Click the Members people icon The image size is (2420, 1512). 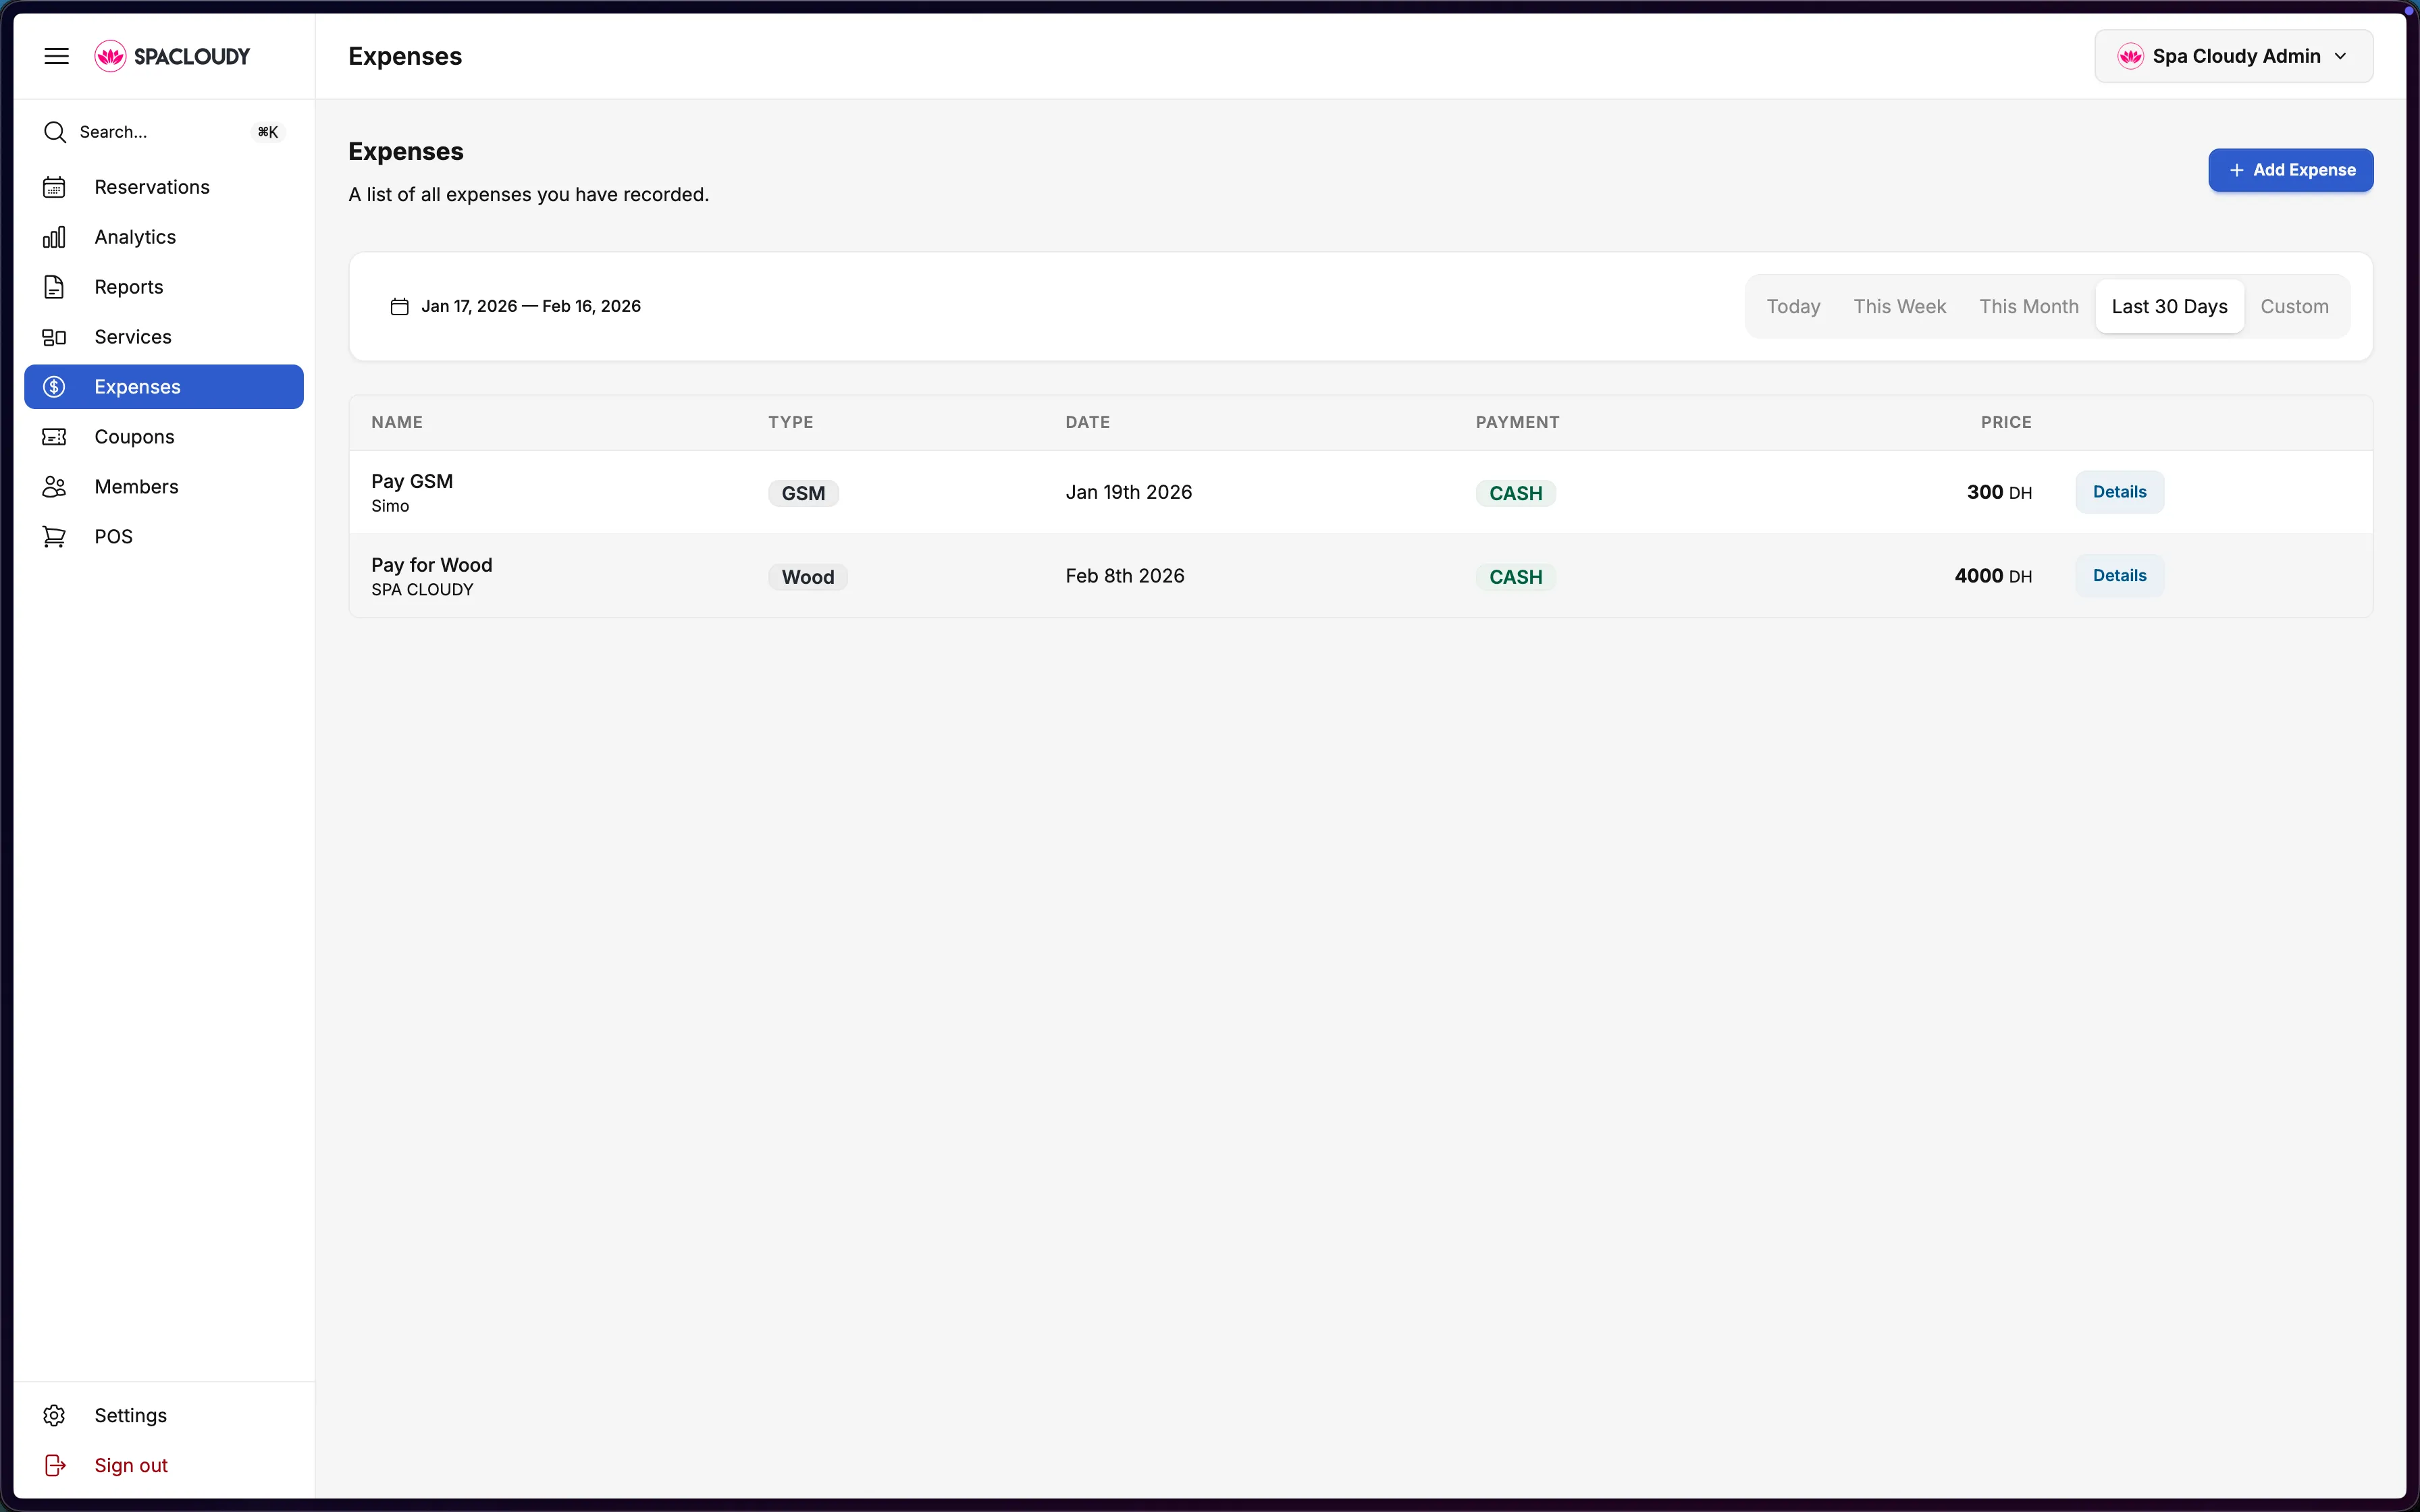[55, 487]
